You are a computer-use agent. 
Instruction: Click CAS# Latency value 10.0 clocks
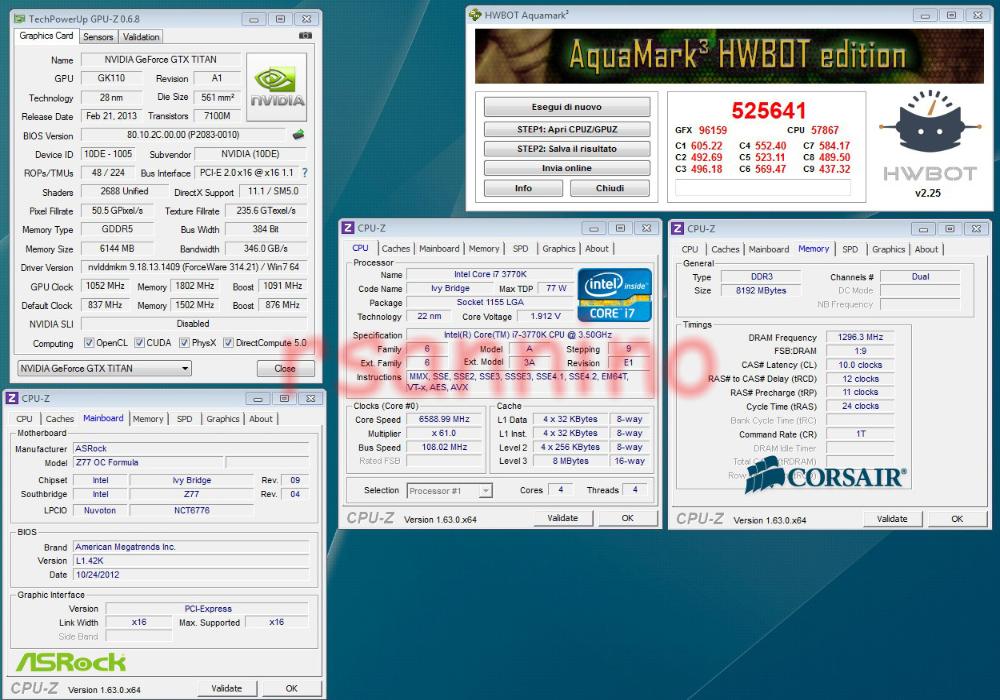coord(860,365)
